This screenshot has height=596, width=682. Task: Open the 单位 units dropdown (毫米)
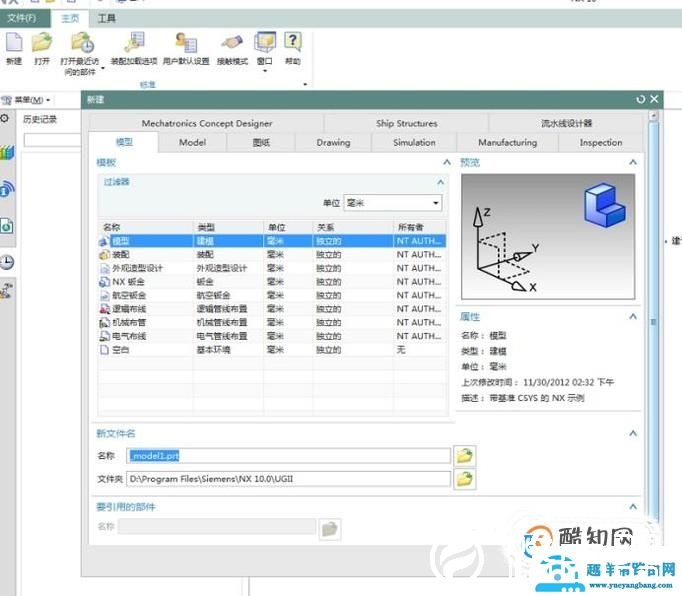pyautogui.click(x=393, y=203)
